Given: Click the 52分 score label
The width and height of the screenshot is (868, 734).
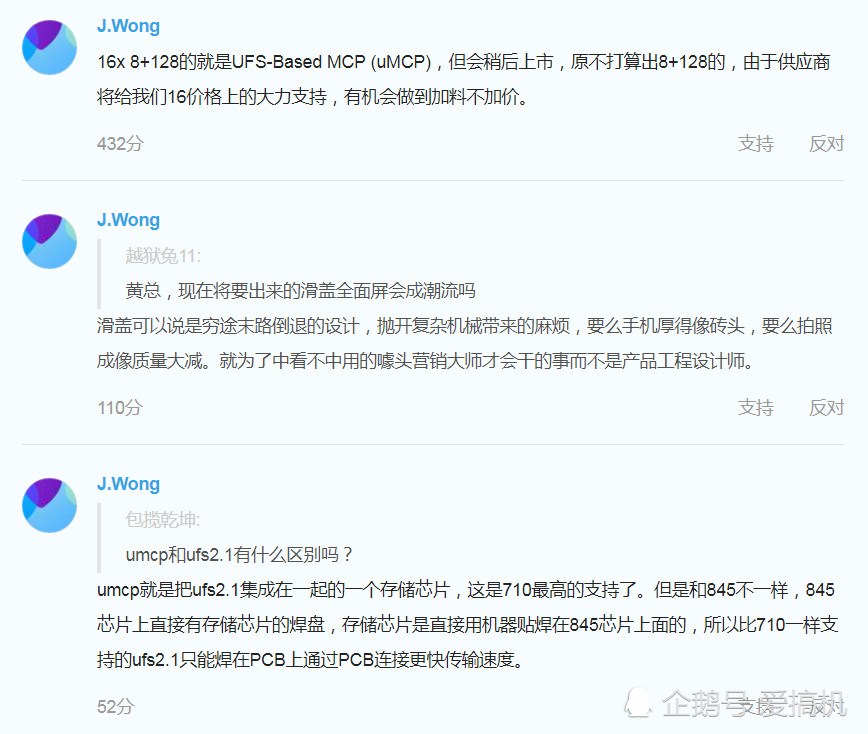Looking at the screenshot, I should coord(116,707).
